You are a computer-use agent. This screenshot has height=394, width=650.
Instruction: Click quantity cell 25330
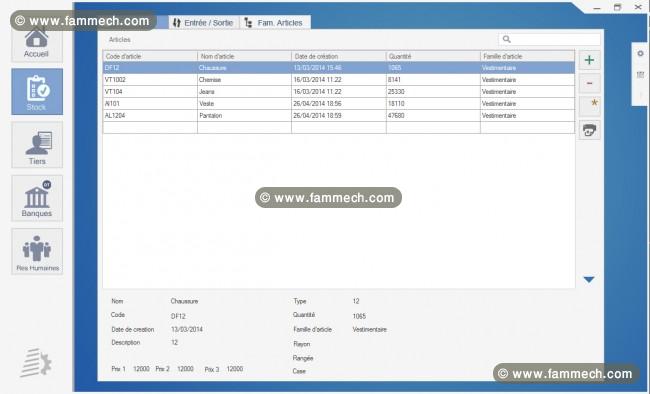point(433,92)
